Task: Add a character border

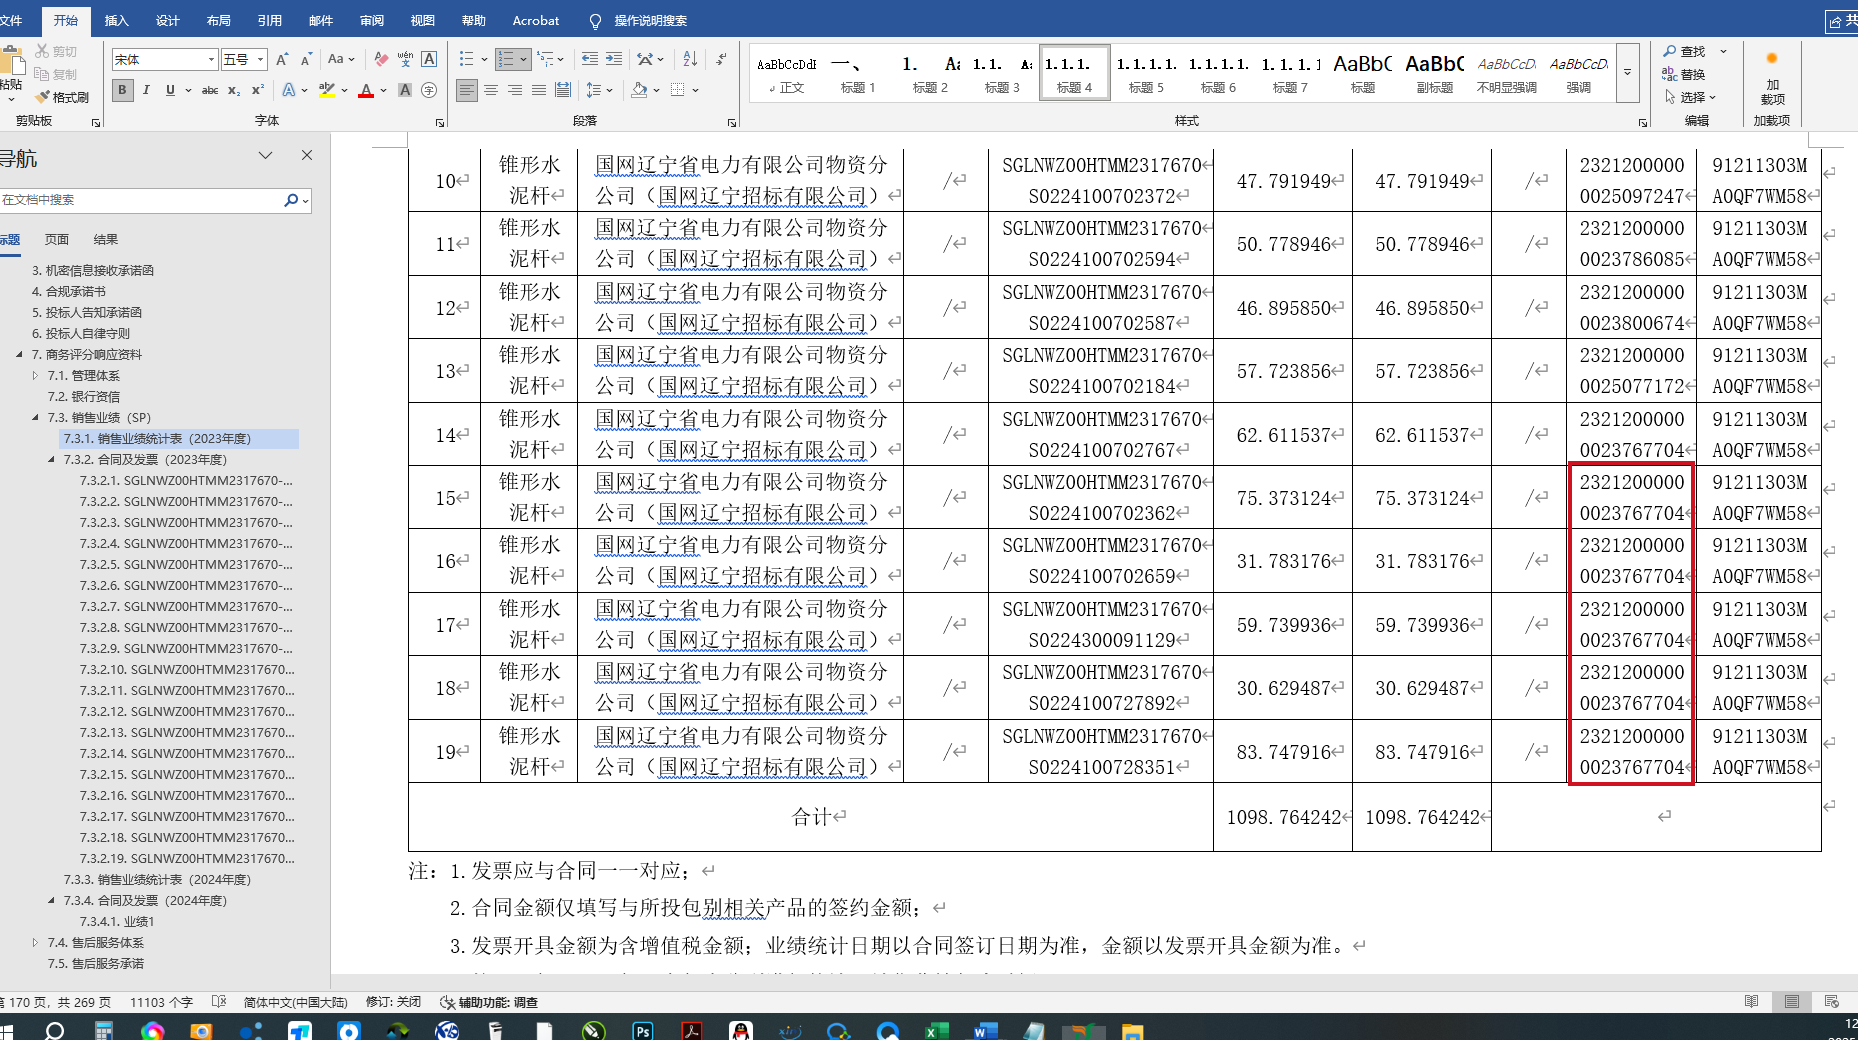Action: point(429,60)
